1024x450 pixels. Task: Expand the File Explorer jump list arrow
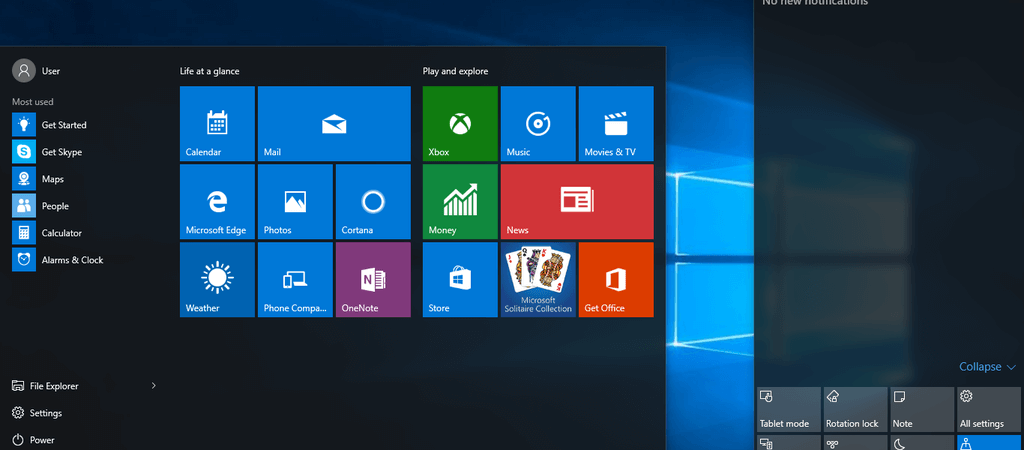click(153, 386)
